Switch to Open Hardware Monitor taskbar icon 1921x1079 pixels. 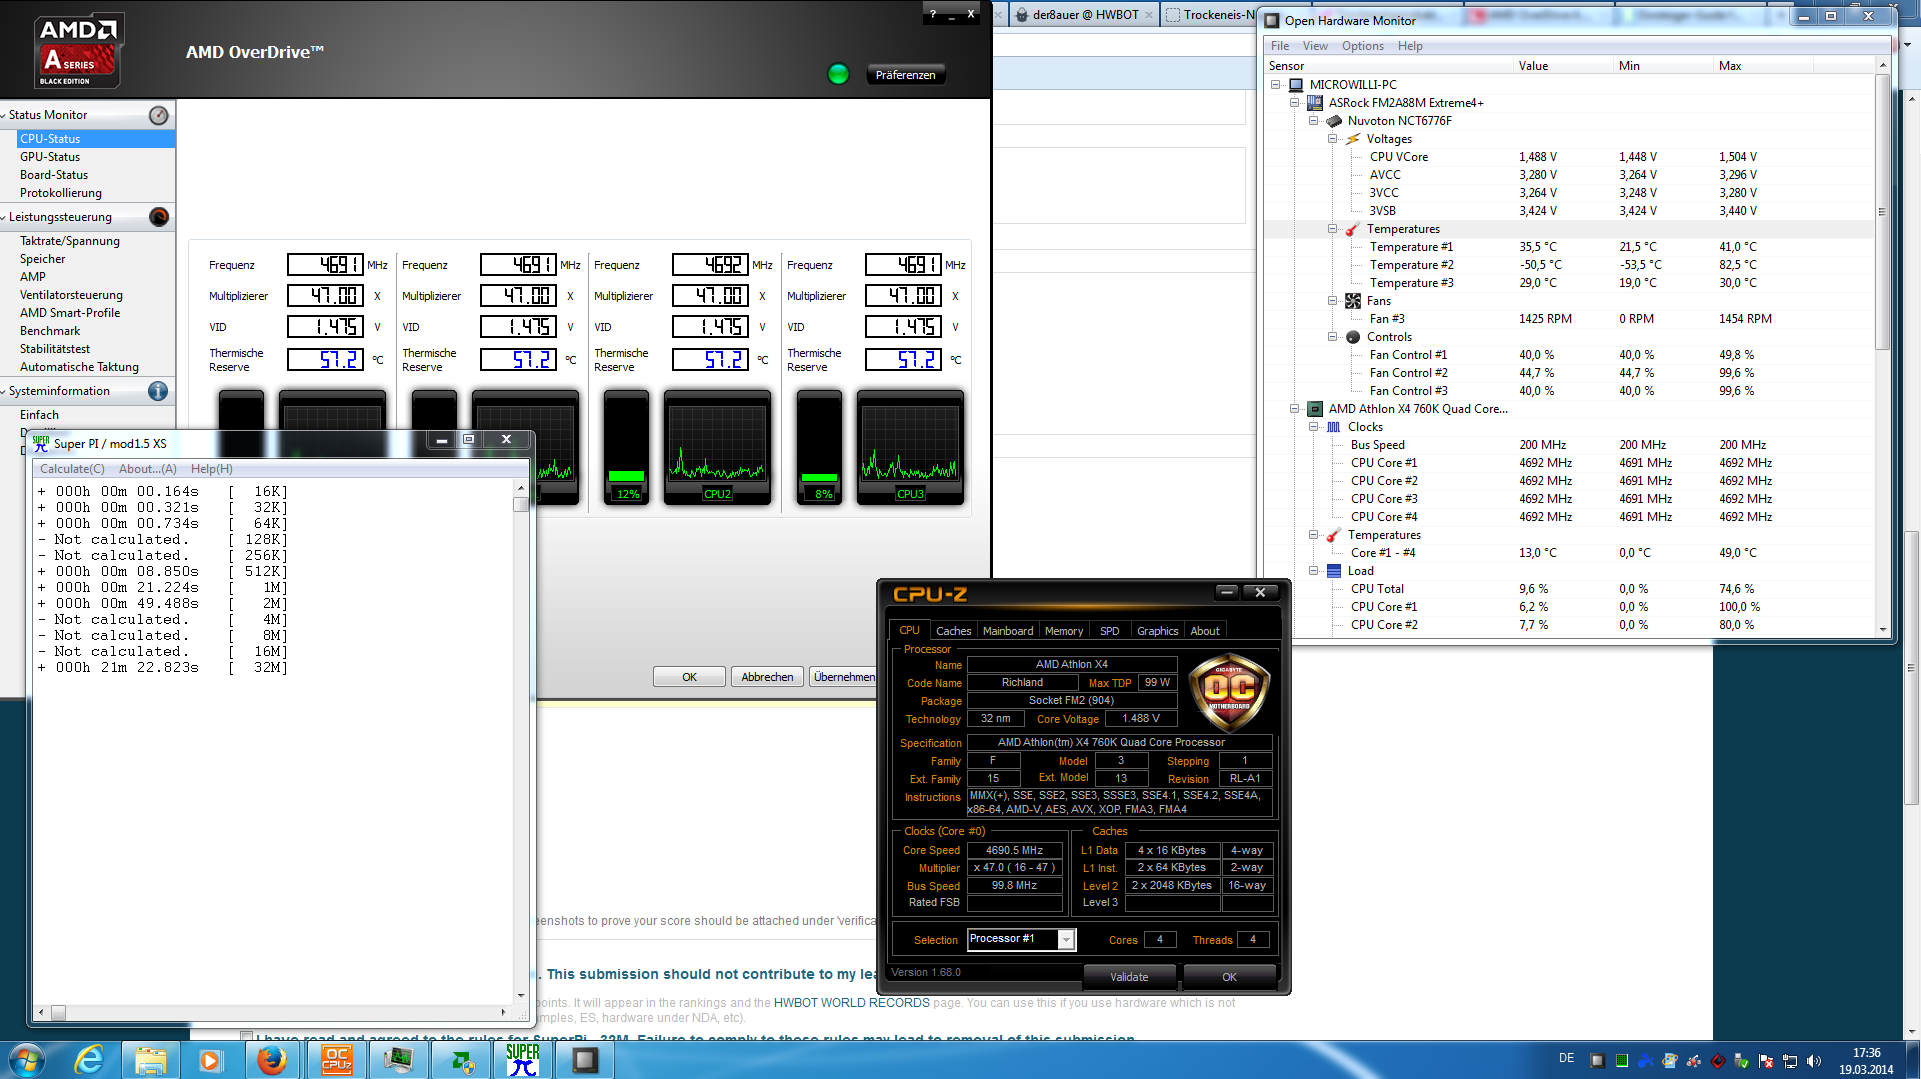(585, 1060)
